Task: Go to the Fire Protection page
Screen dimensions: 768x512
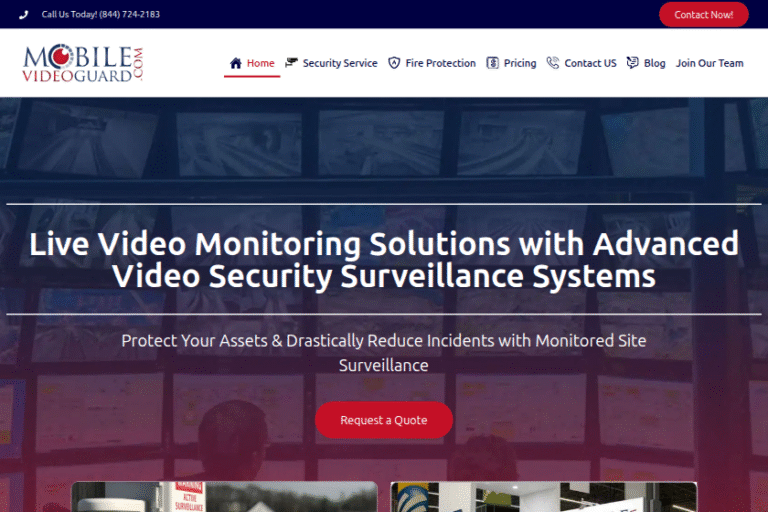Action: point(440,63)
